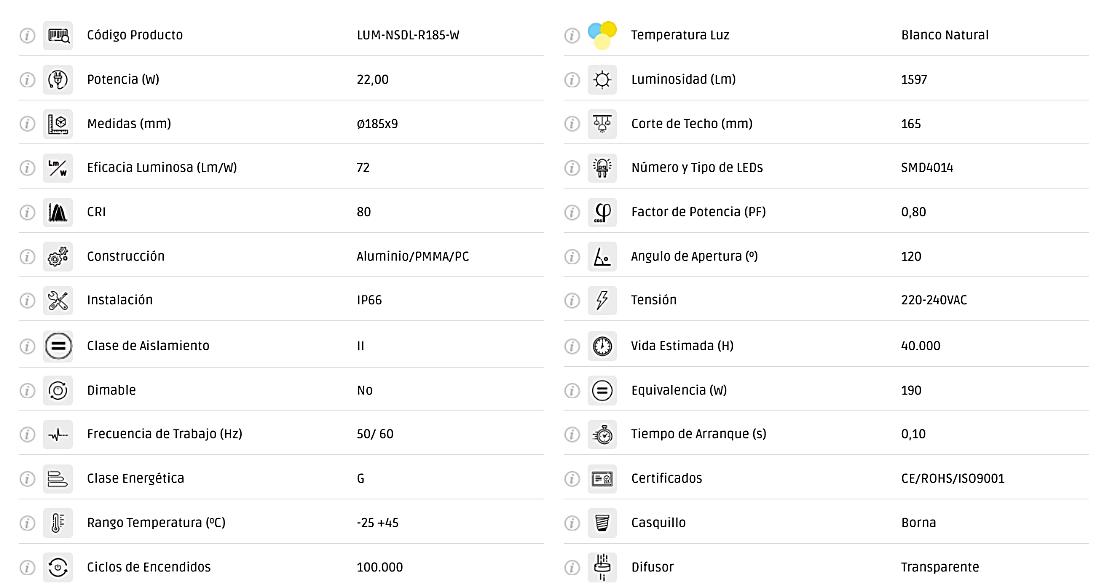Click the Instalación tools icon
This screenshot has height=586, width=1115.
(x=58, y=300)
